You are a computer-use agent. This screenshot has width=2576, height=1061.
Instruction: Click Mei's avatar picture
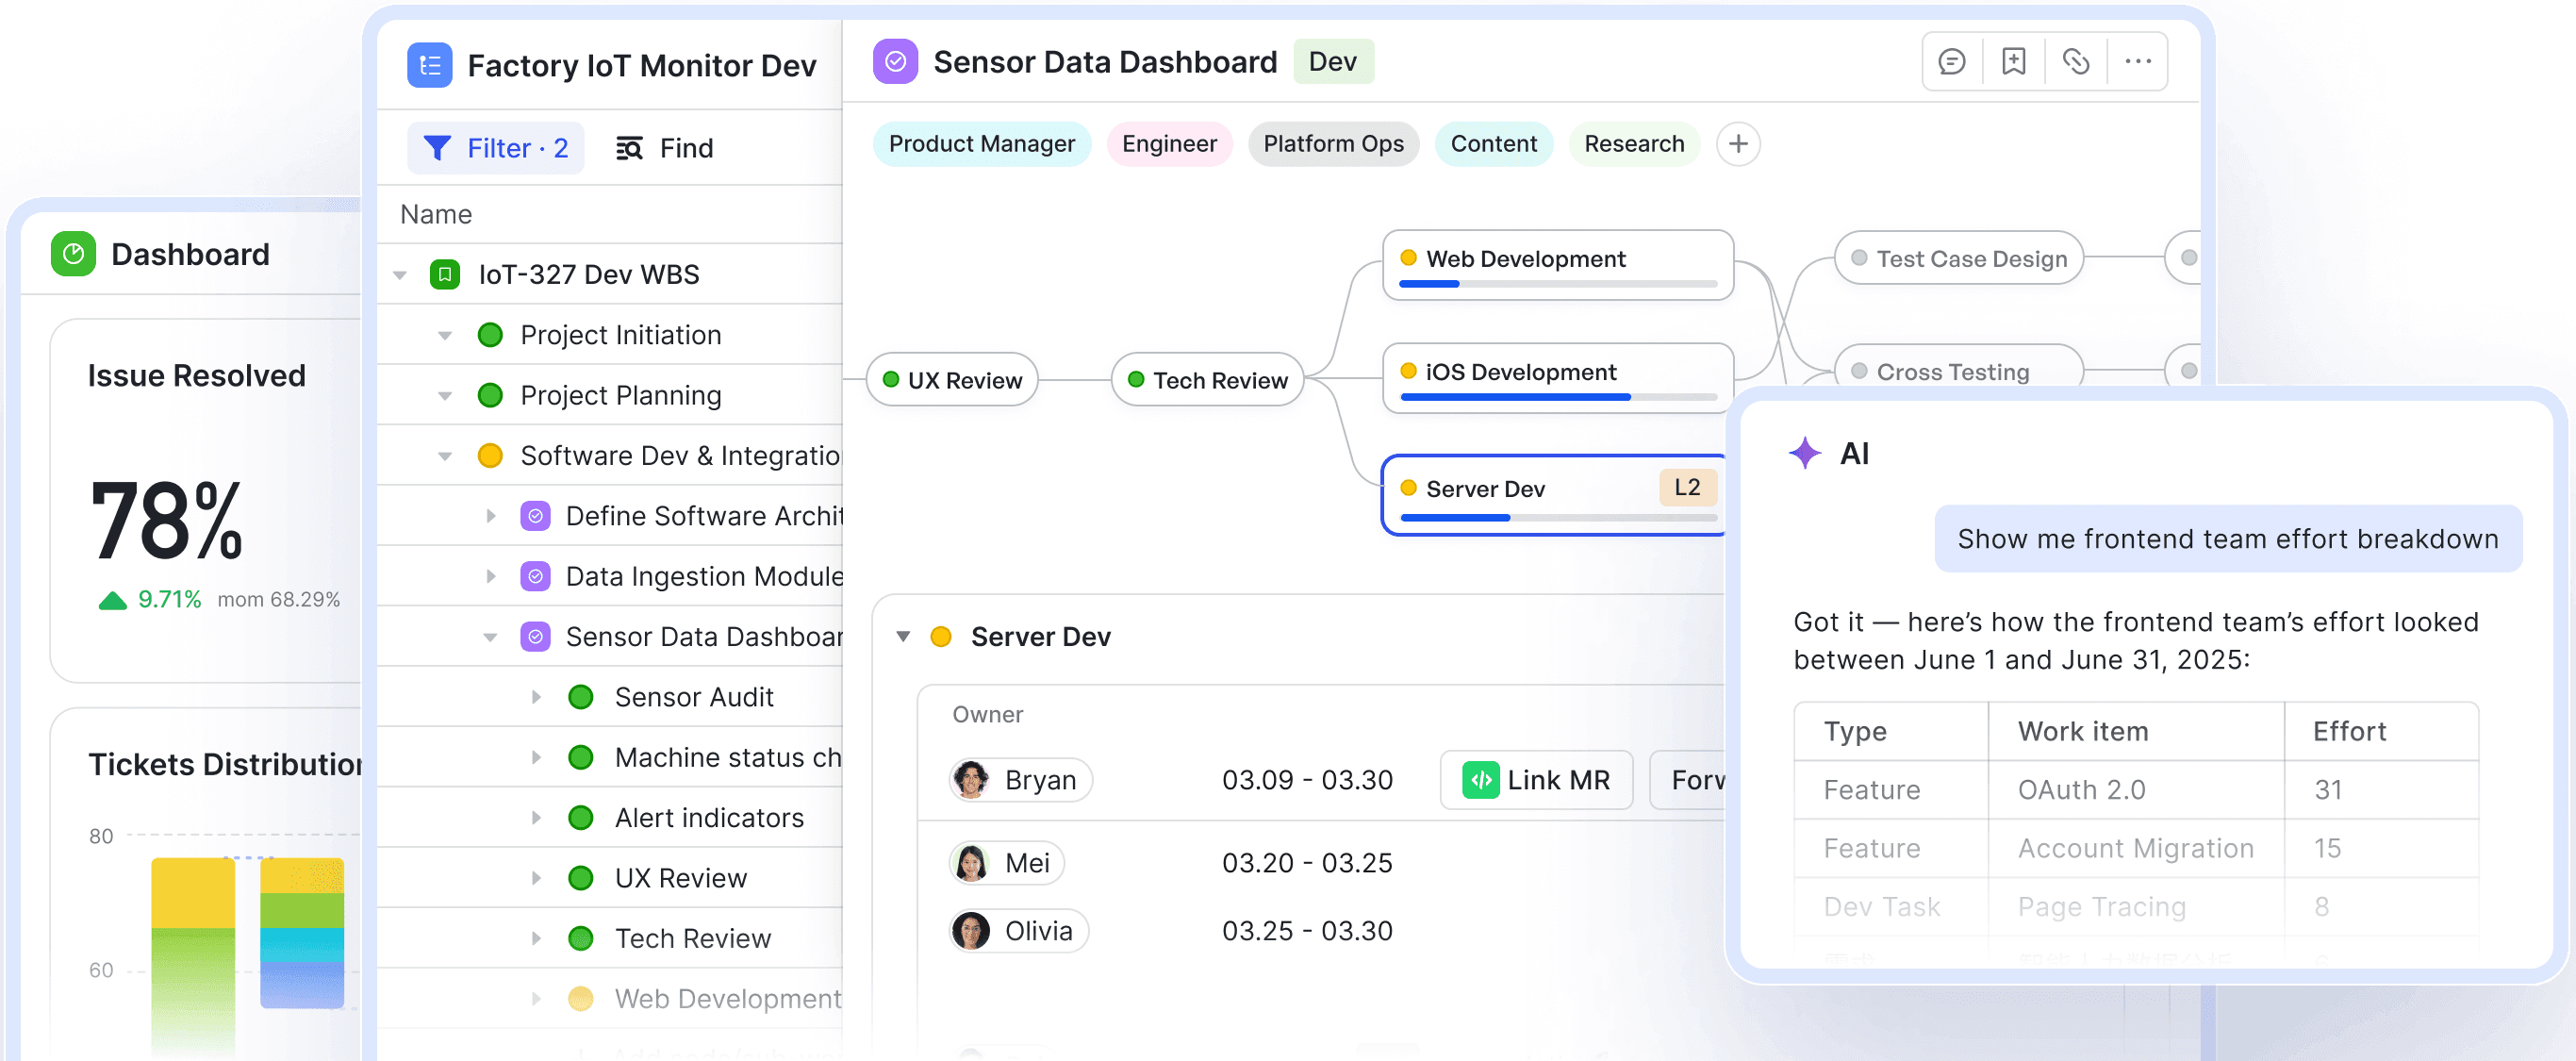click(x=970, y=863)
